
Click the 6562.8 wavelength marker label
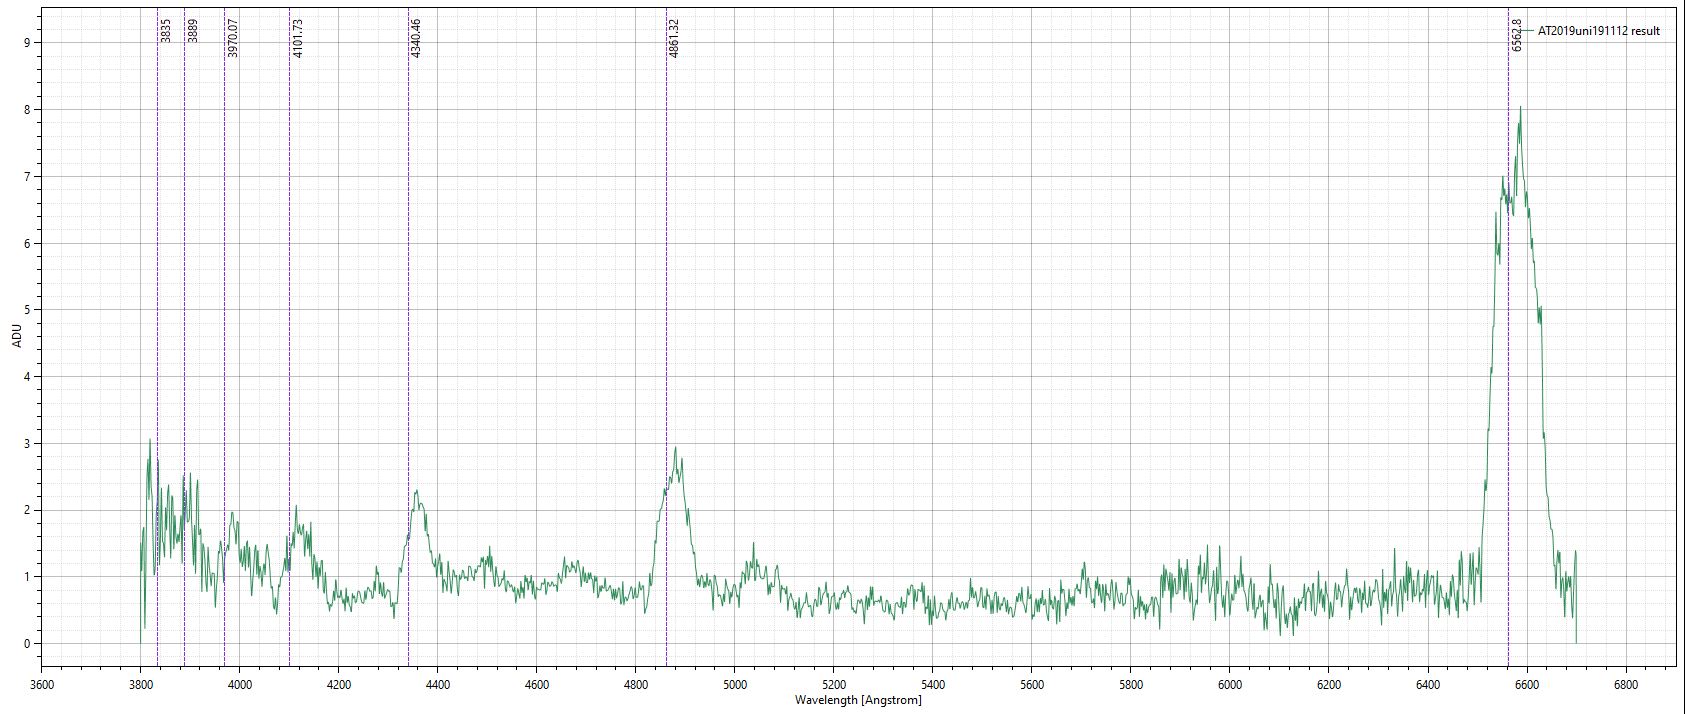coord(1517,35)
